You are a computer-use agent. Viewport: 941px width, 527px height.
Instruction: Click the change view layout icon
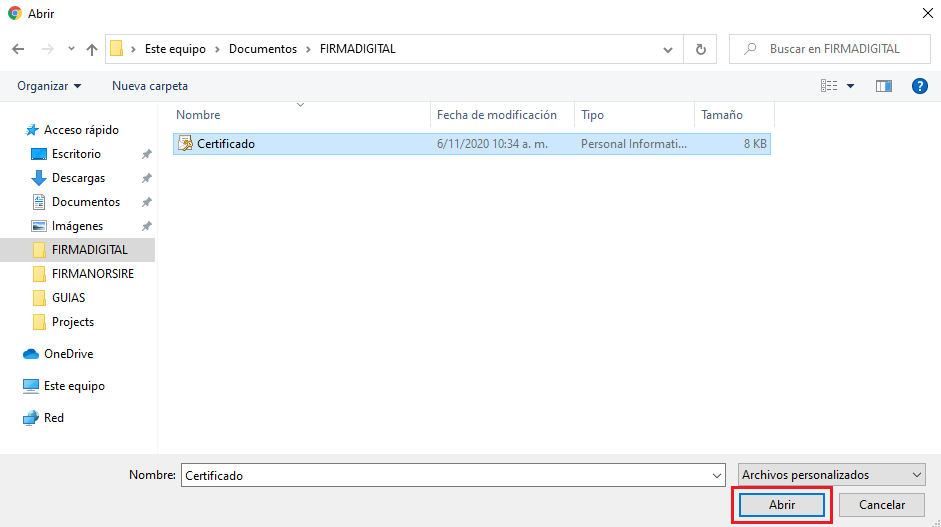829,86
